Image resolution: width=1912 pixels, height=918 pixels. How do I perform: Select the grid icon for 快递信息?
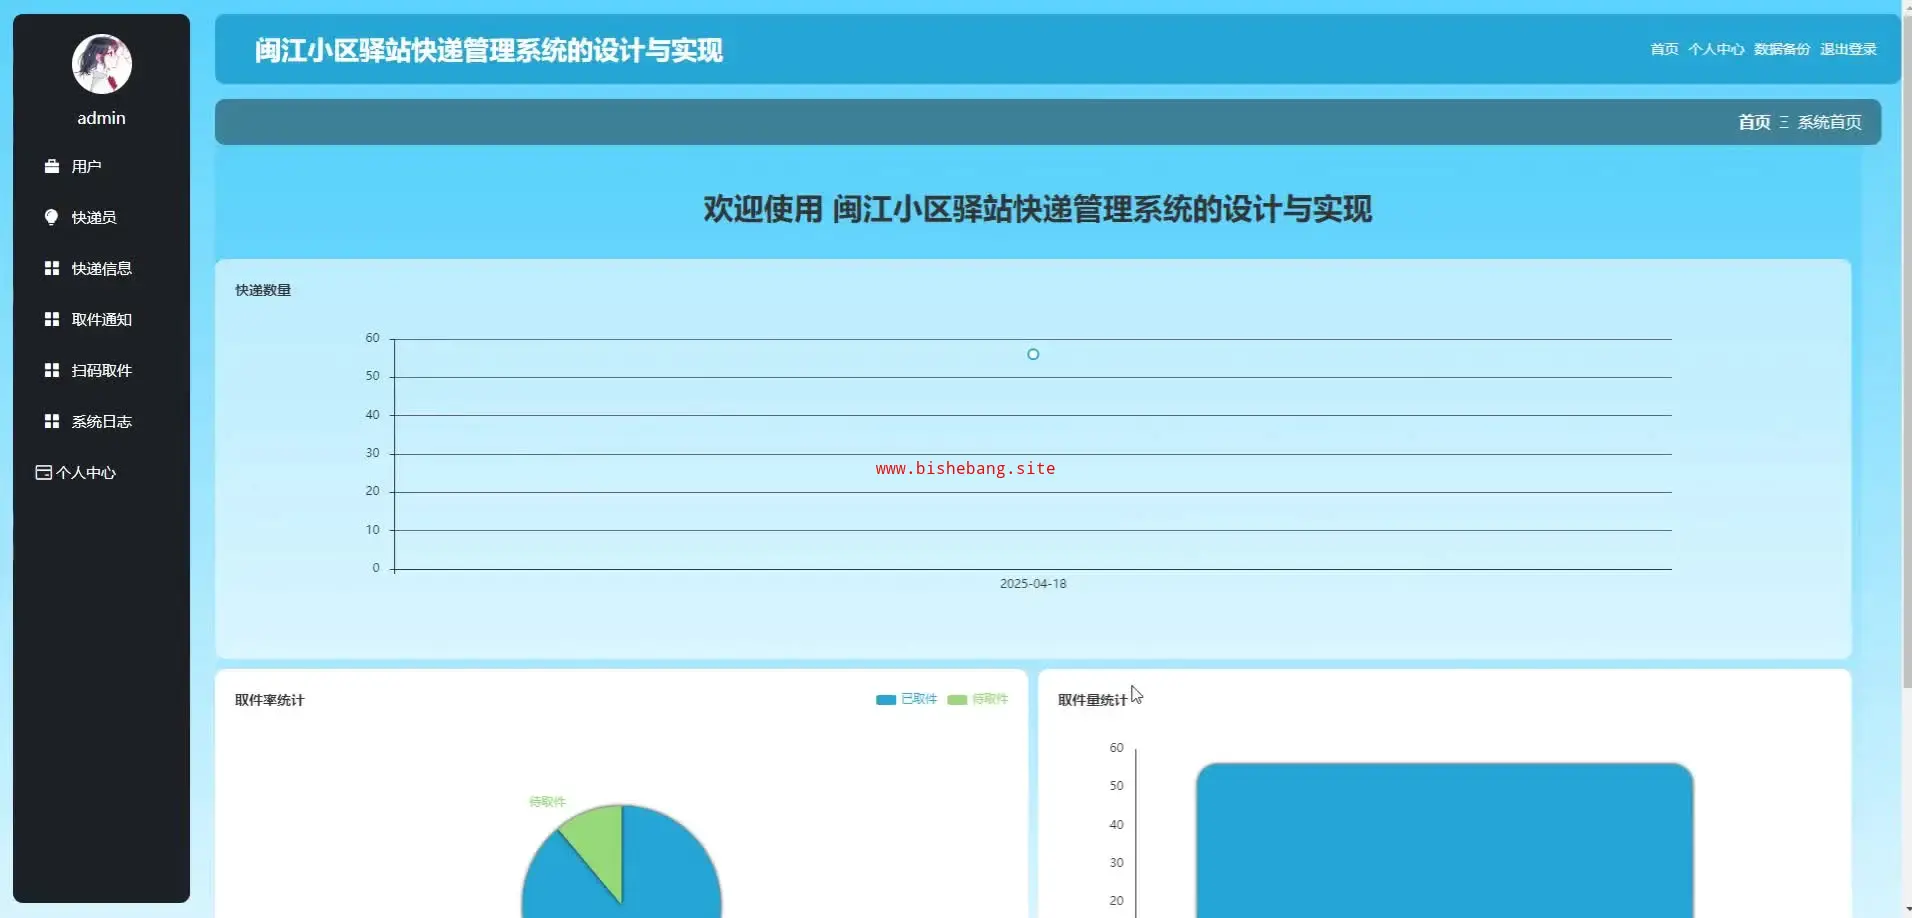[52, 268]
